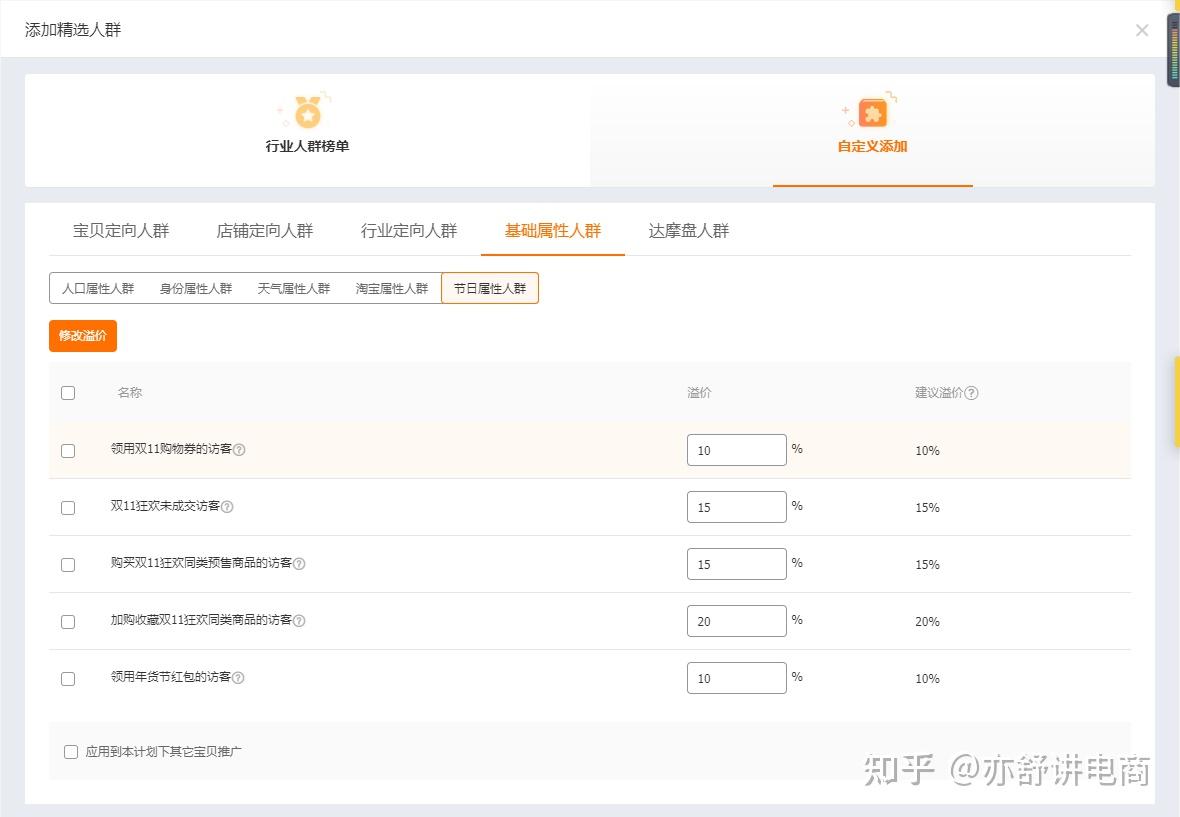
Task: Click the 自定义添加 puzzle icon
Action: coord(872,114)
